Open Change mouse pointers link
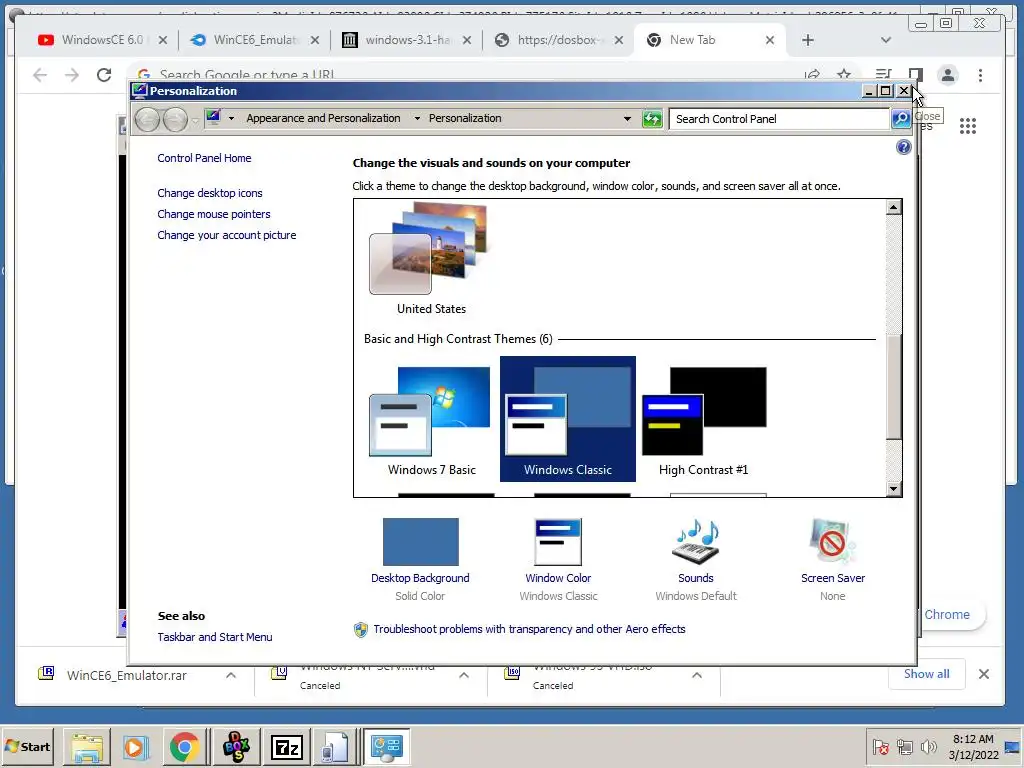1024x768 pixels. [214, 214]
